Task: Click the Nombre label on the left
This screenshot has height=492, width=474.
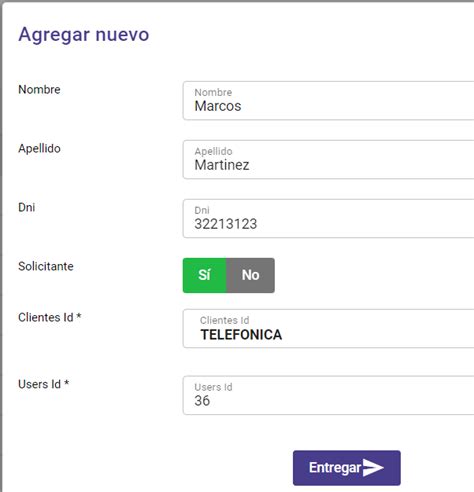Action: [x=39, y=89]
